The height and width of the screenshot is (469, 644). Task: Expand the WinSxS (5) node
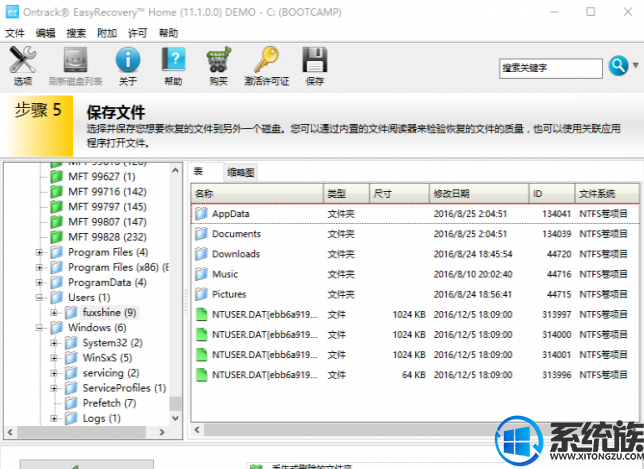click(54, 358)
